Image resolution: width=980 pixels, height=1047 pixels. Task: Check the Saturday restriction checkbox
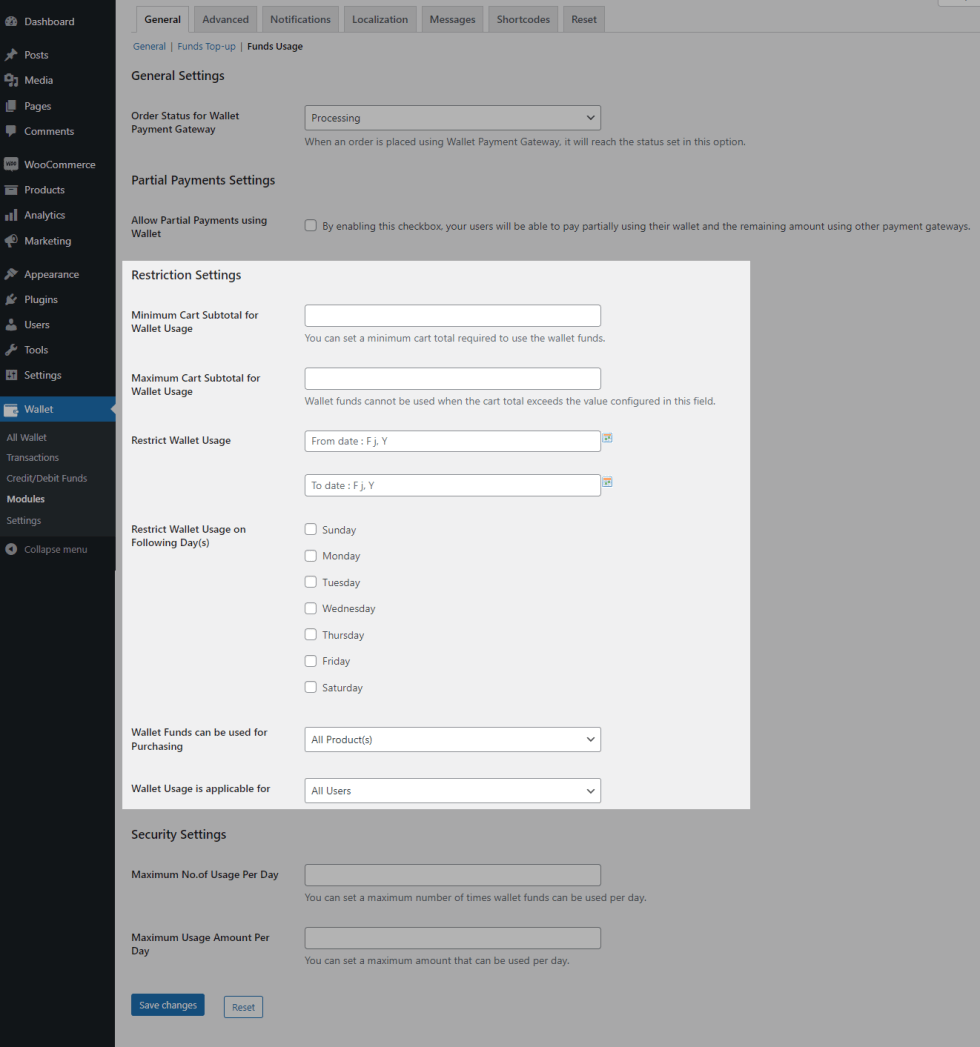point(310,687)
